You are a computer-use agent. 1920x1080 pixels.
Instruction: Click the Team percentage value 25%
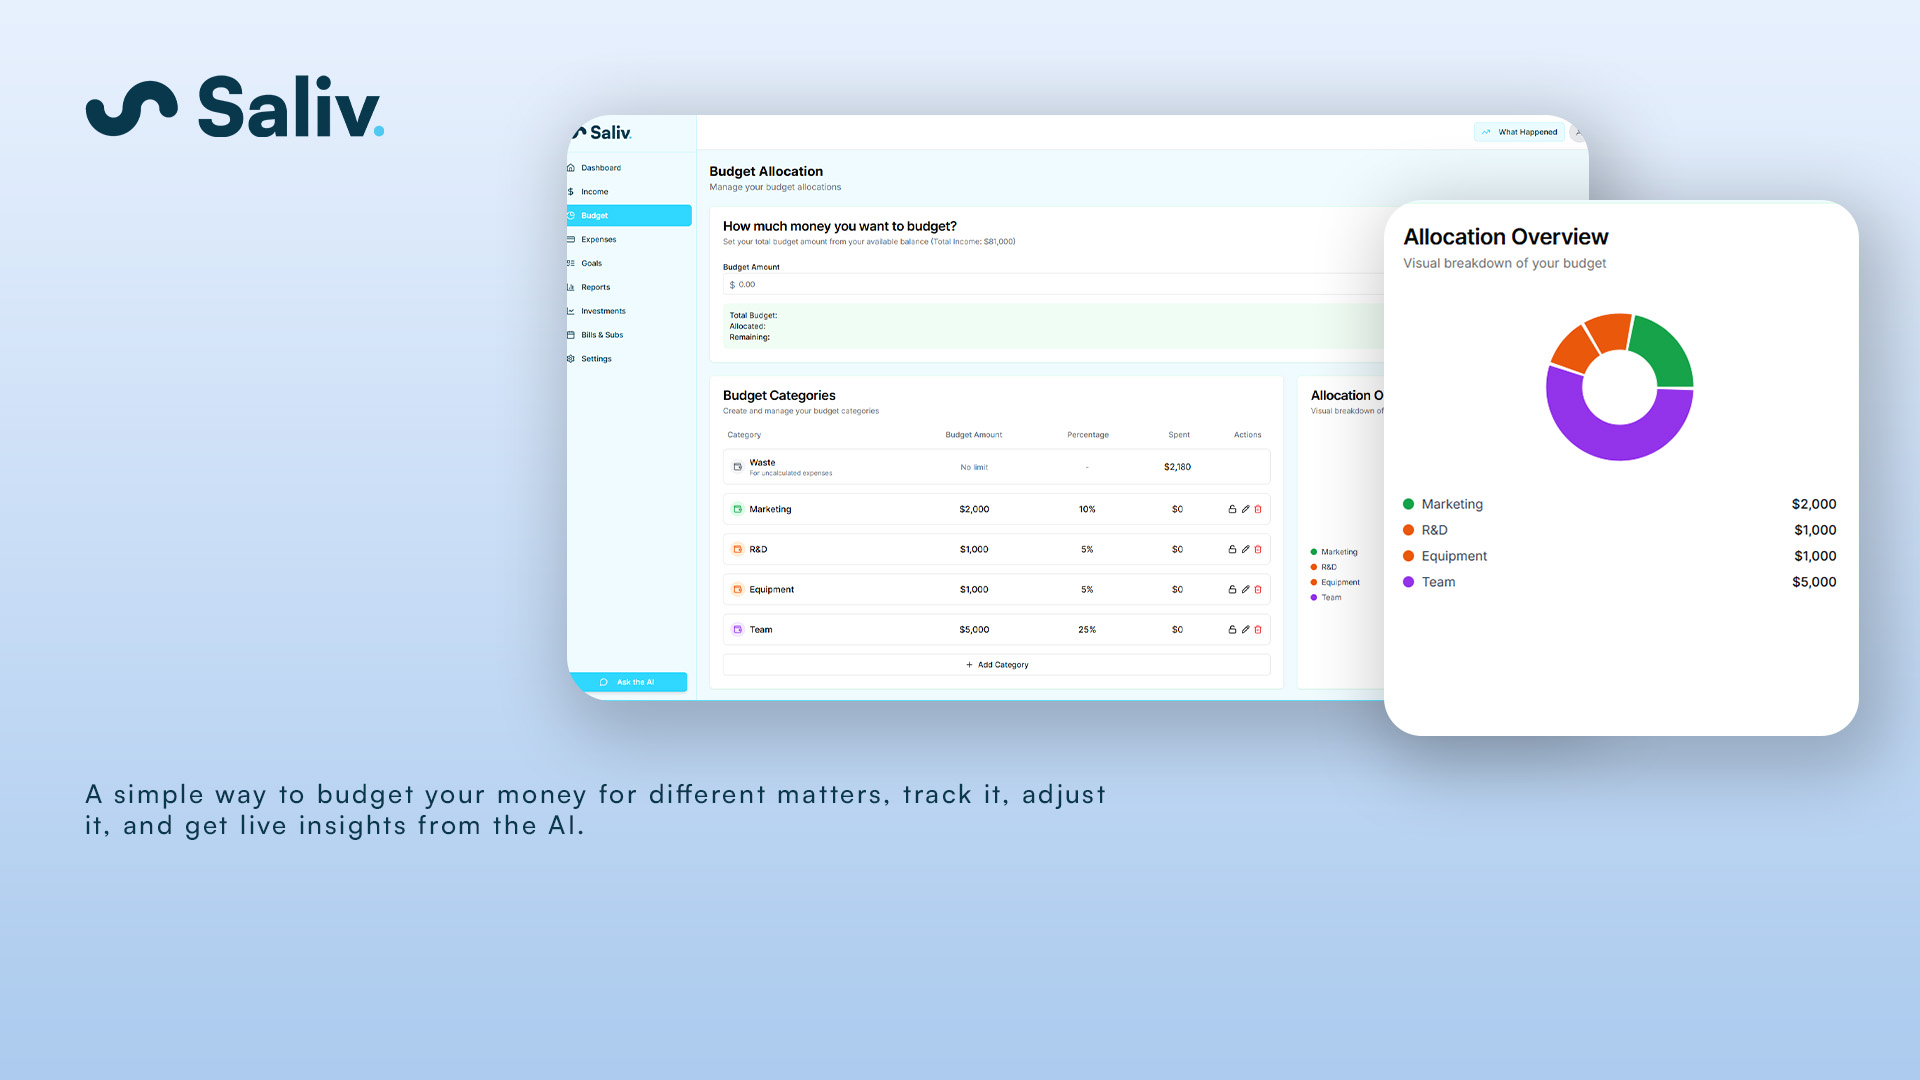coord(1087,629)
